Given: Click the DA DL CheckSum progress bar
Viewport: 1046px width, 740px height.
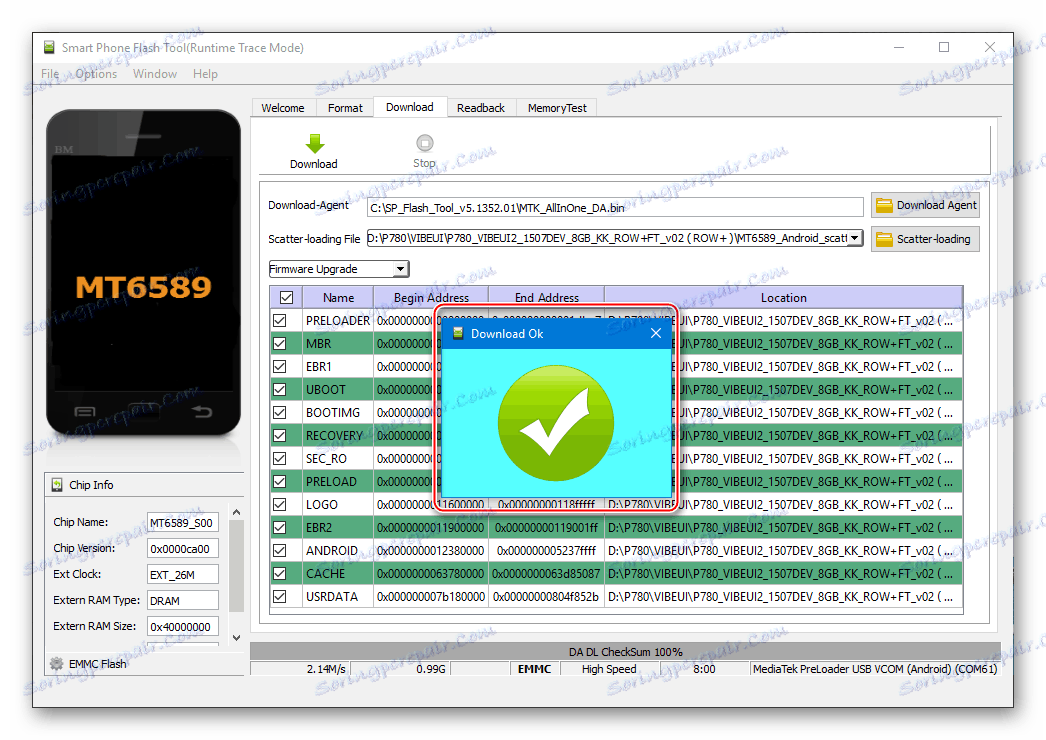Looking at the screenshot, I should click(625, 652).
